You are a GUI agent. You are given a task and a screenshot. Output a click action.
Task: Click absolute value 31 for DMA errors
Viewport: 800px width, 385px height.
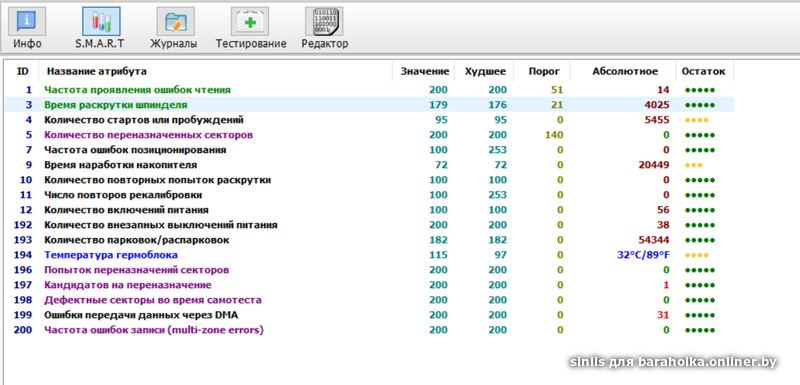tap(663, 315)
